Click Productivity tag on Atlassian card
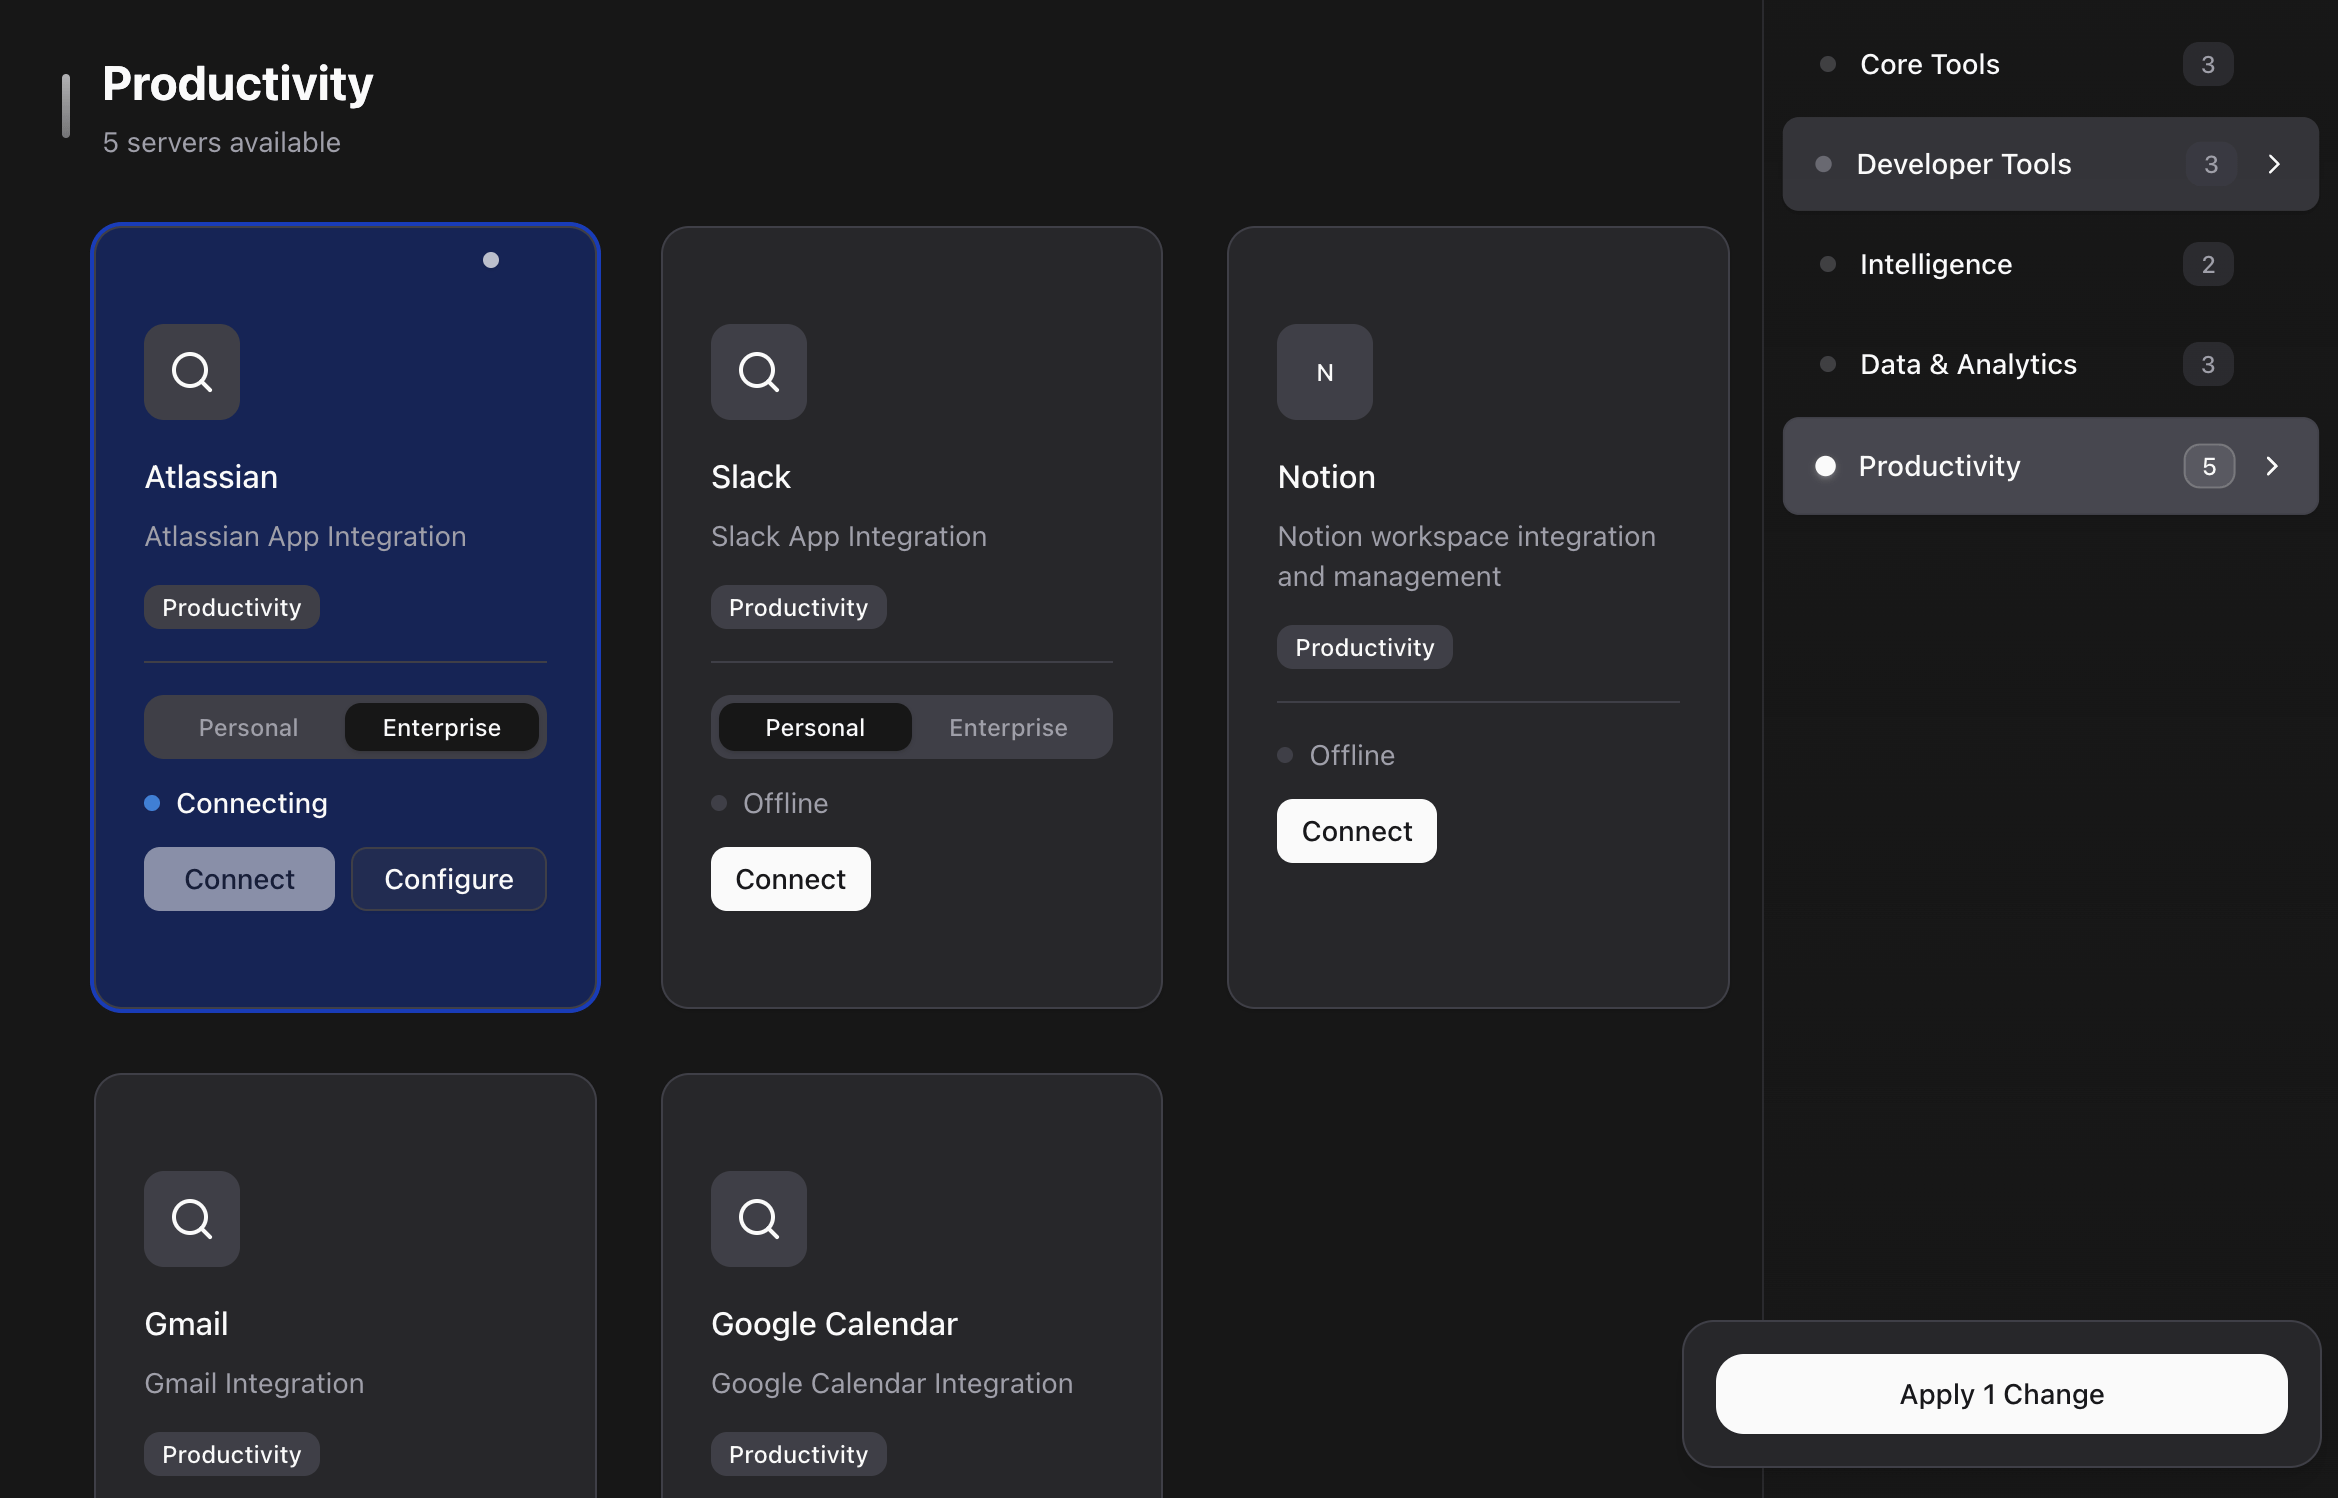This screenshot has height=1498, width=2338. pyautogui.click(x=232, y=607)
